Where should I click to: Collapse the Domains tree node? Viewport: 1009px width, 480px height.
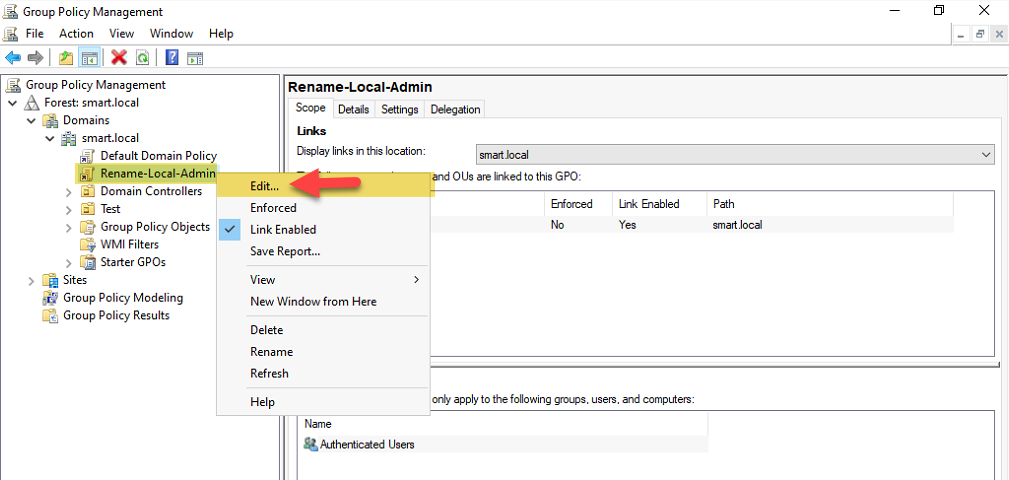[x=32, y=120]
